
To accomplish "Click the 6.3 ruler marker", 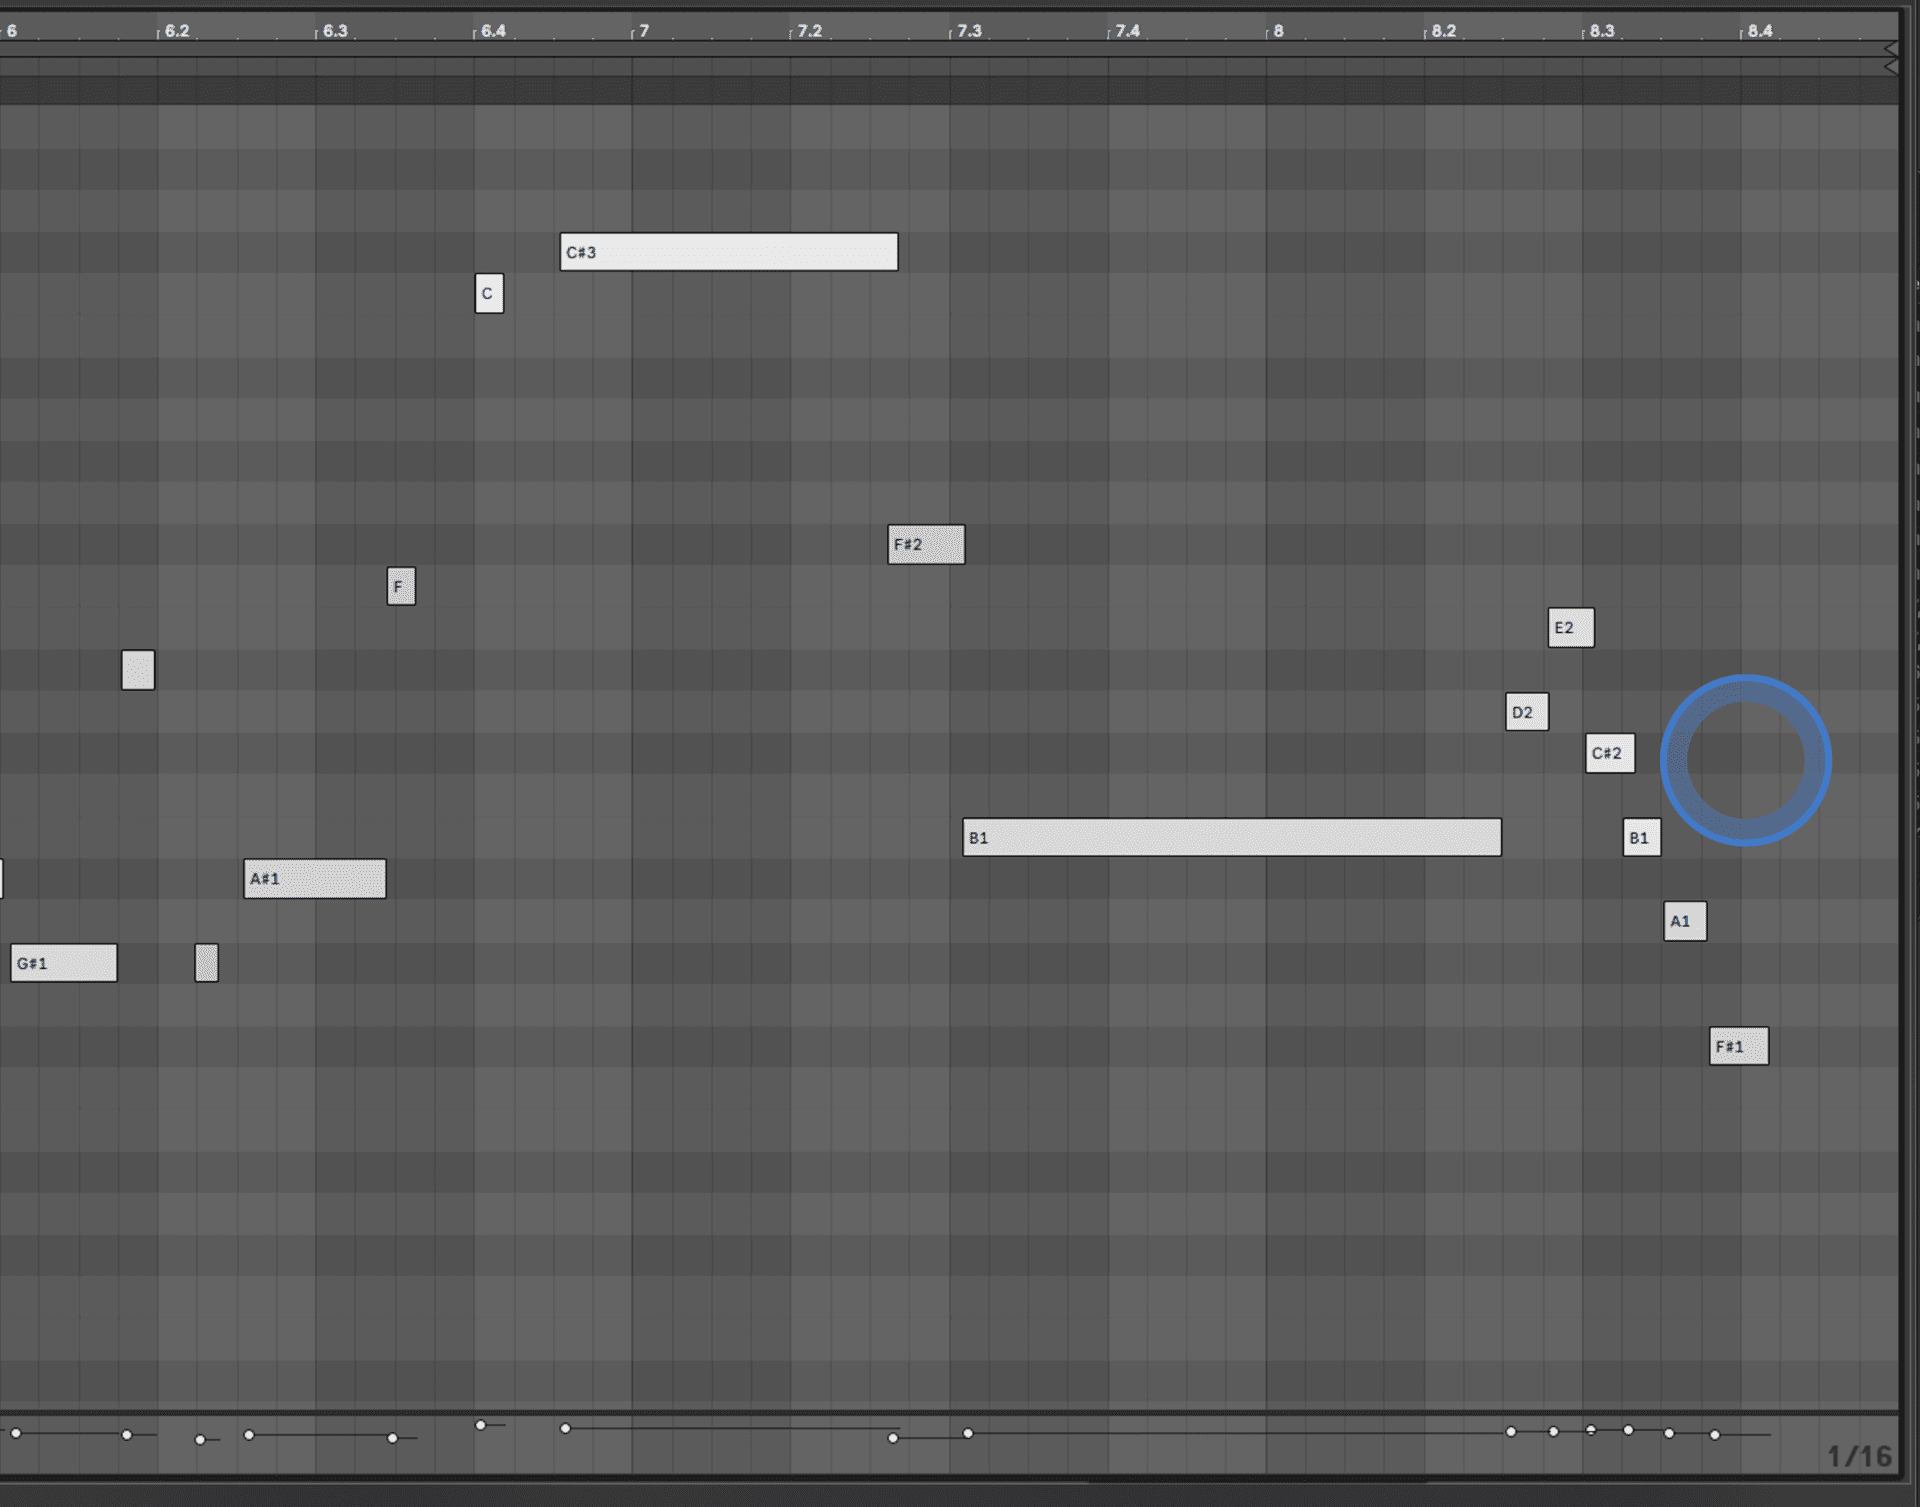I will (335, 31).
